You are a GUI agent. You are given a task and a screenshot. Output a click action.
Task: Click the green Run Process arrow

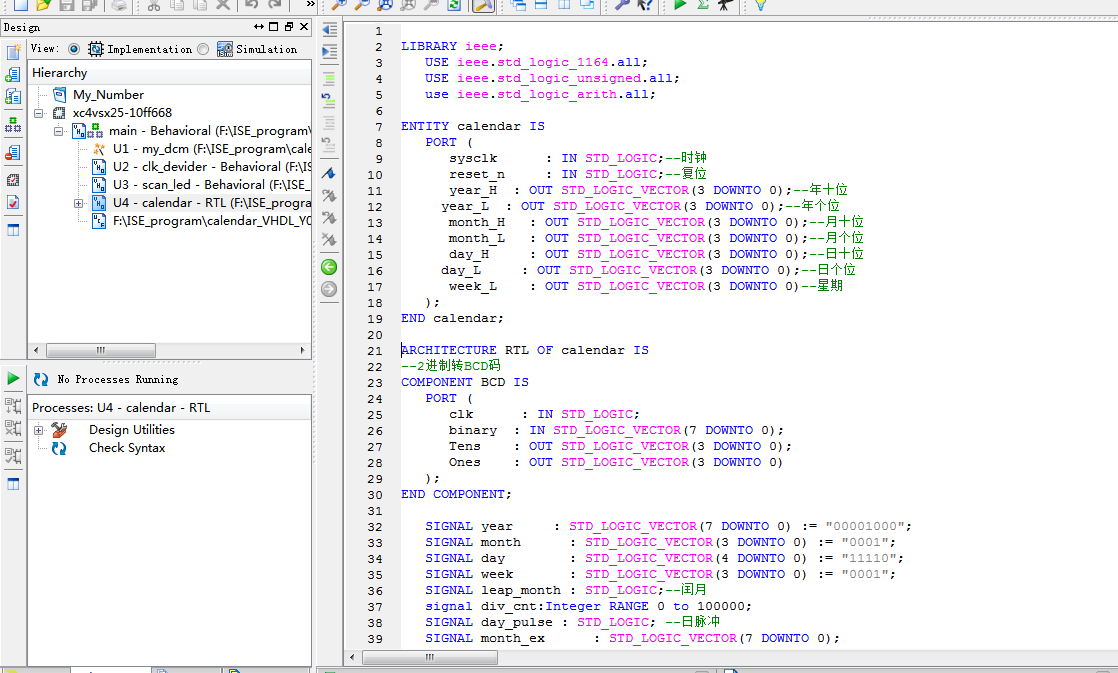(x=13, y=379)
